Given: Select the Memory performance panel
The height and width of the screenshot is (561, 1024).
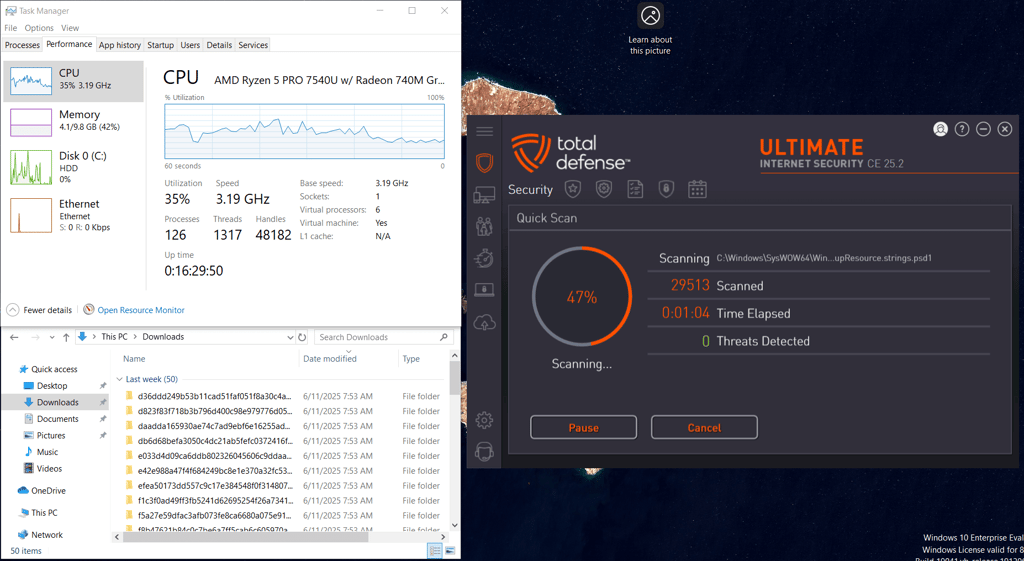Looking at the screenshot, I should [x=73, y=121].
